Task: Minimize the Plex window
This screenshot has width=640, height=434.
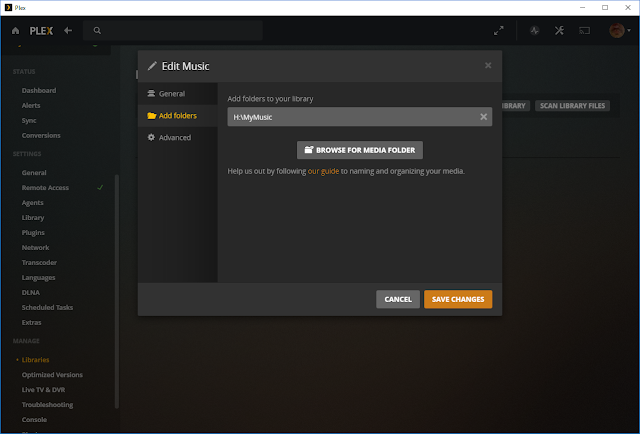Action: pos(582,8)
